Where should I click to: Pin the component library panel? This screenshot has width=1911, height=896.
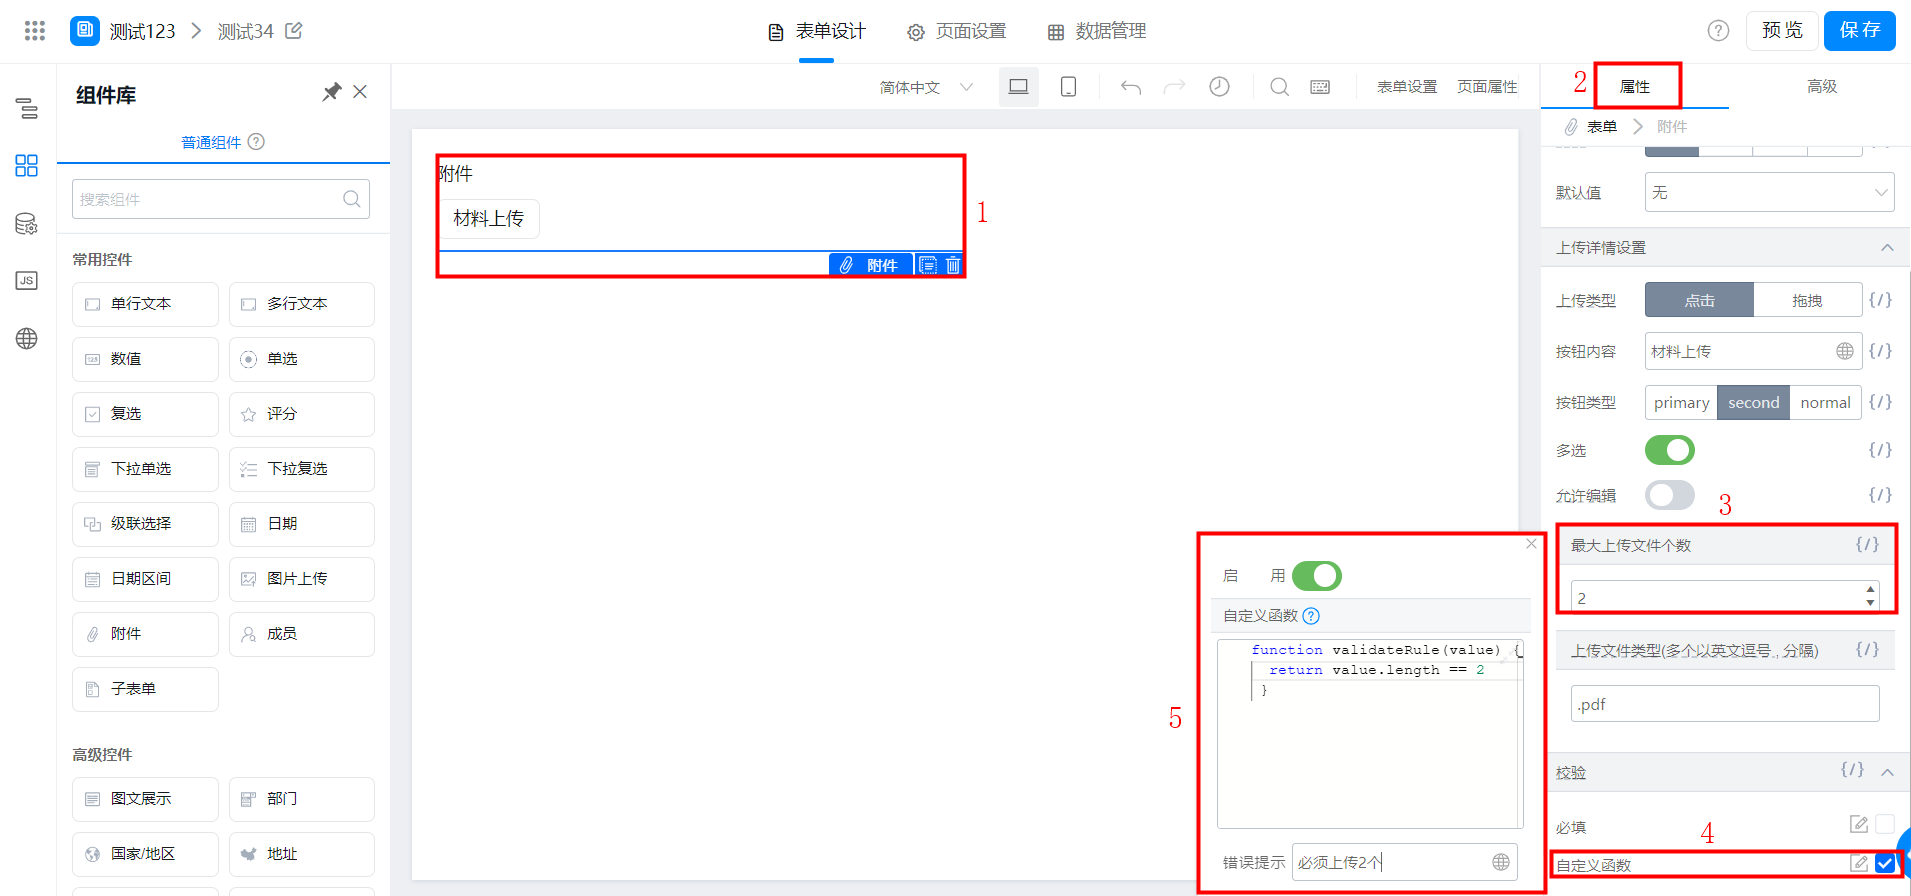[332, 92]
